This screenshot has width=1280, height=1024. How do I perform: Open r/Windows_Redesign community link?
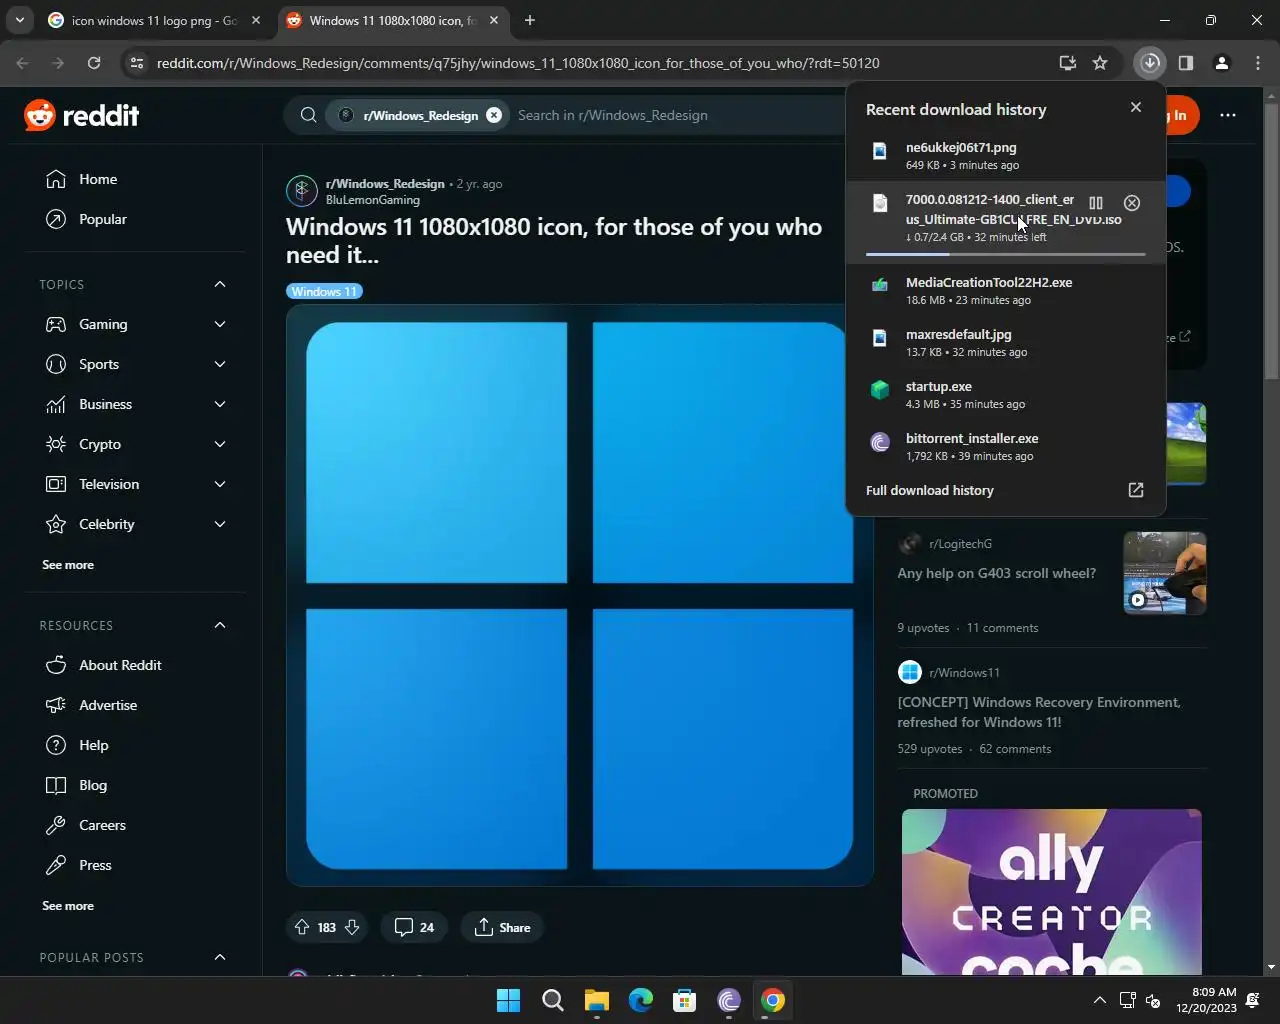click(385, 184)
